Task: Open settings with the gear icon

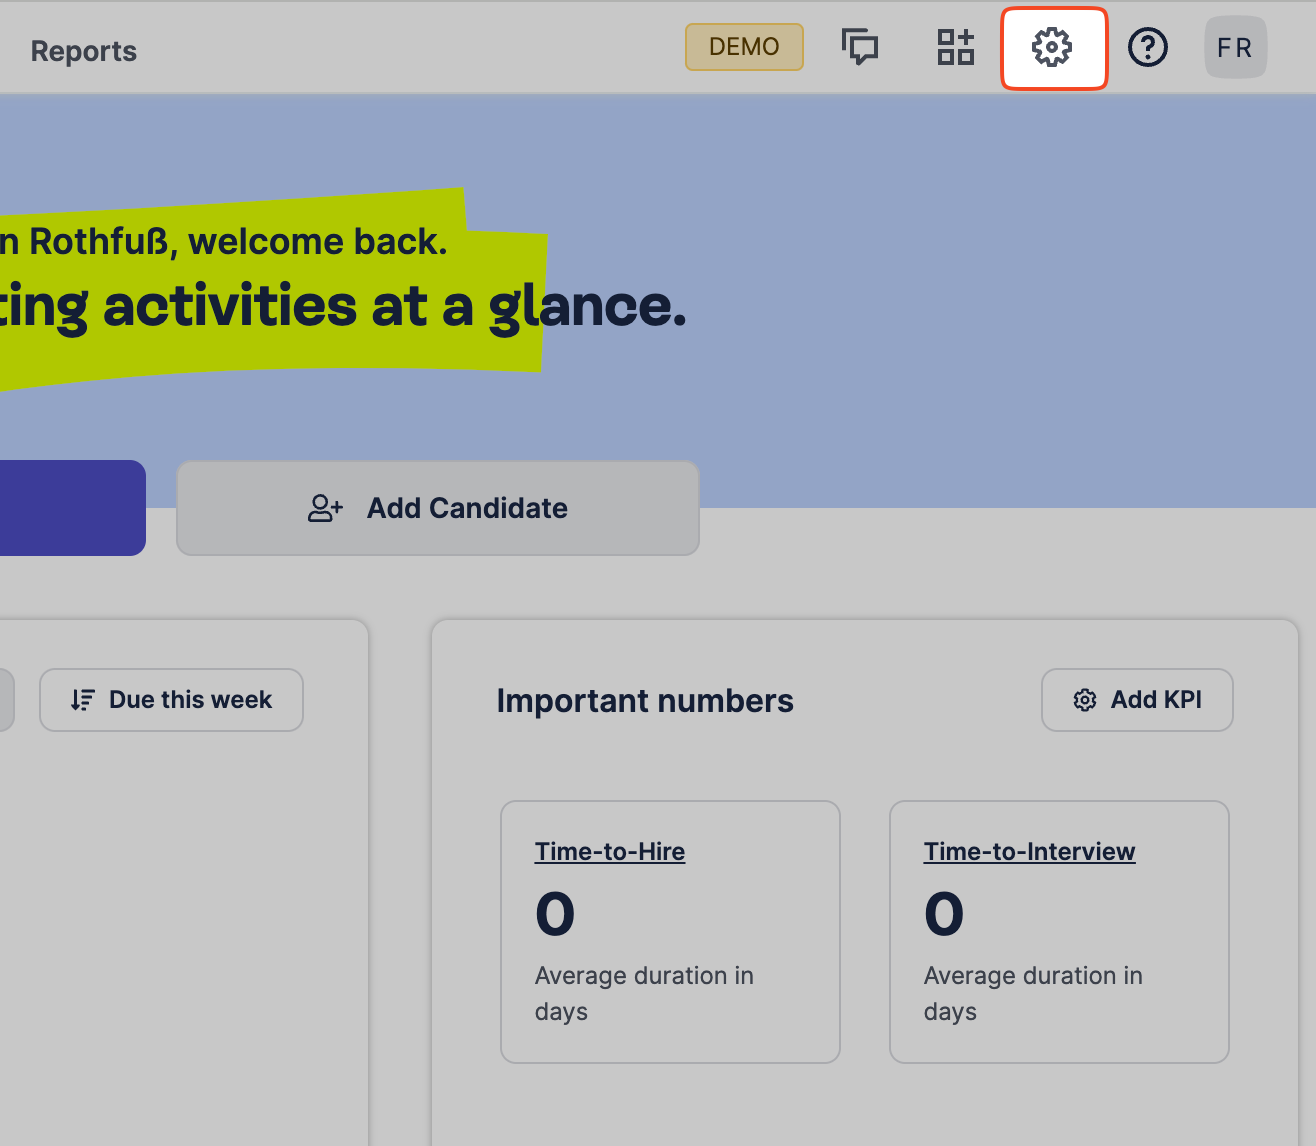Action: point(1052,48)
